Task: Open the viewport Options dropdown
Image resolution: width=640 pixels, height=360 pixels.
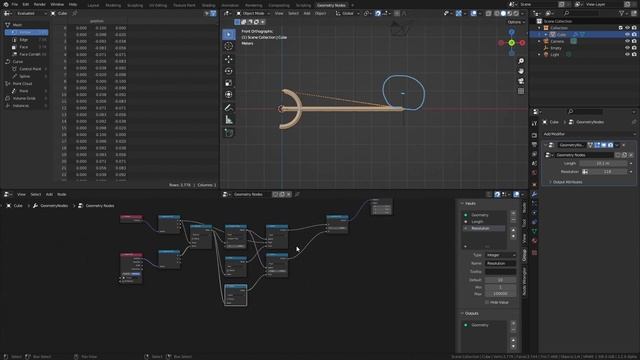Action: (516, 22)
